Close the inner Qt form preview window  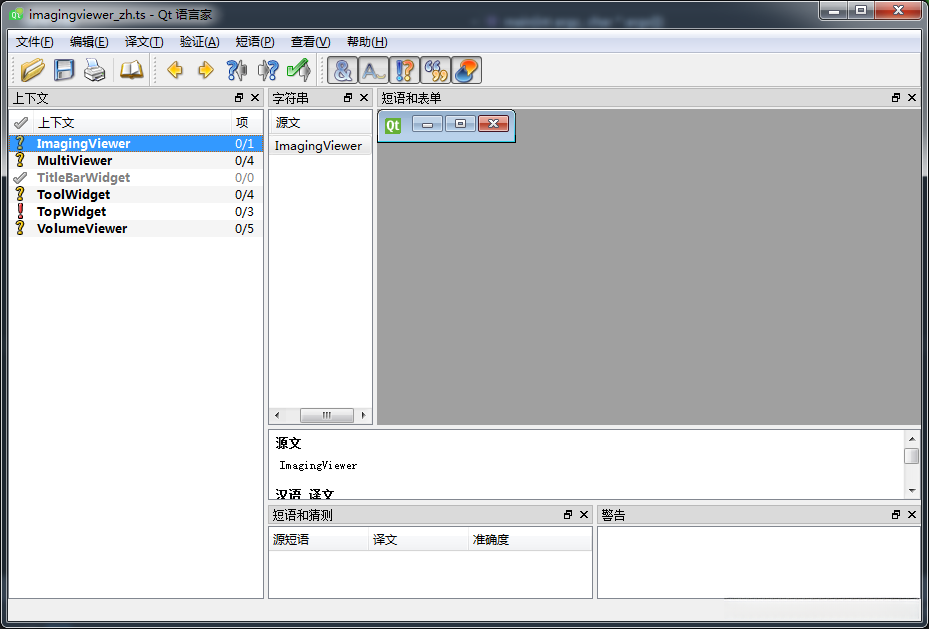pos(493,123)
